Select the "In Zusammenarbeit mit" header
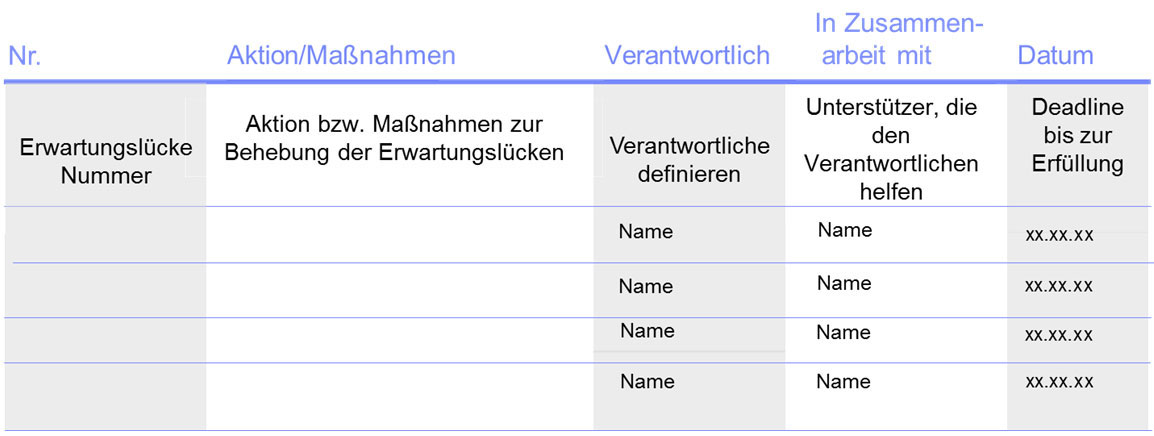The height and width of the screenshot is (436, 1154). pos(898,39)
